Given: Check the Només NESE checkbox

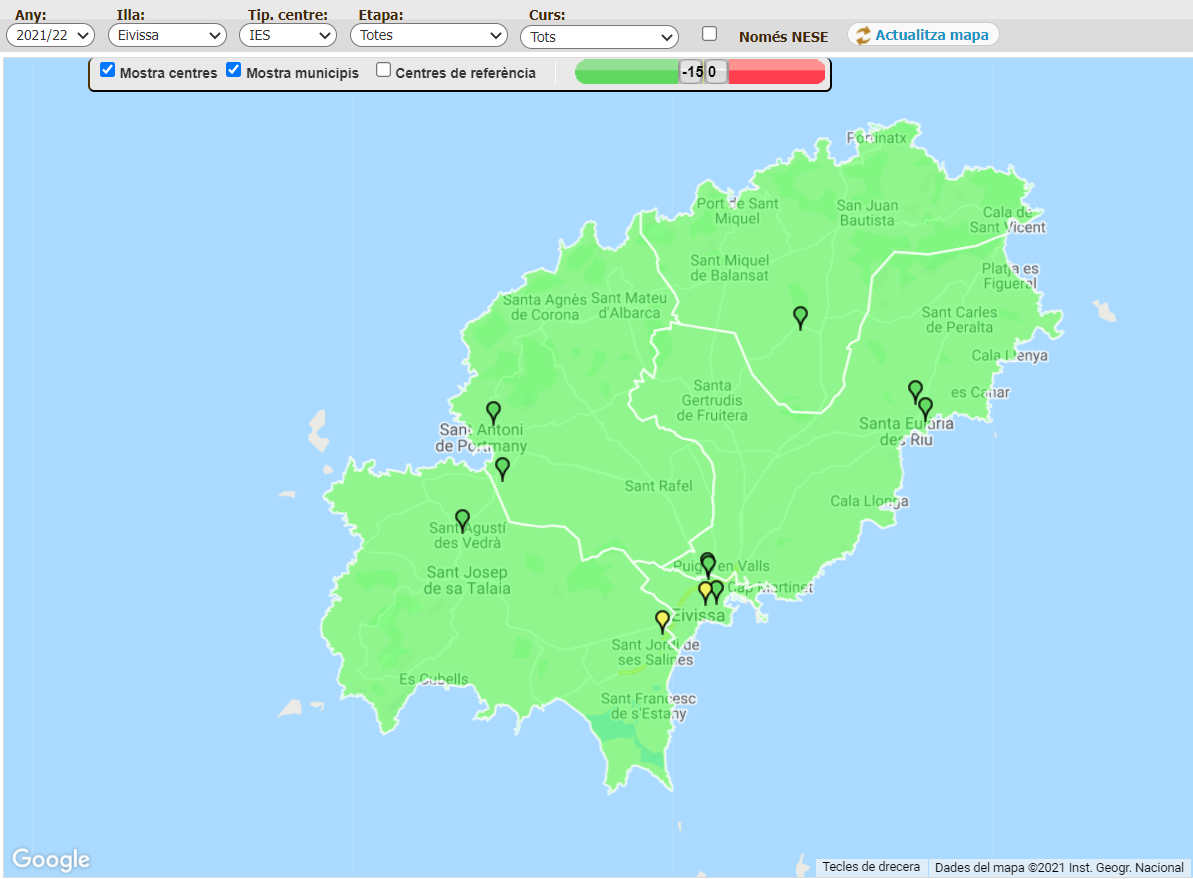Looking at the screenshot, I should tap(710, 33).
